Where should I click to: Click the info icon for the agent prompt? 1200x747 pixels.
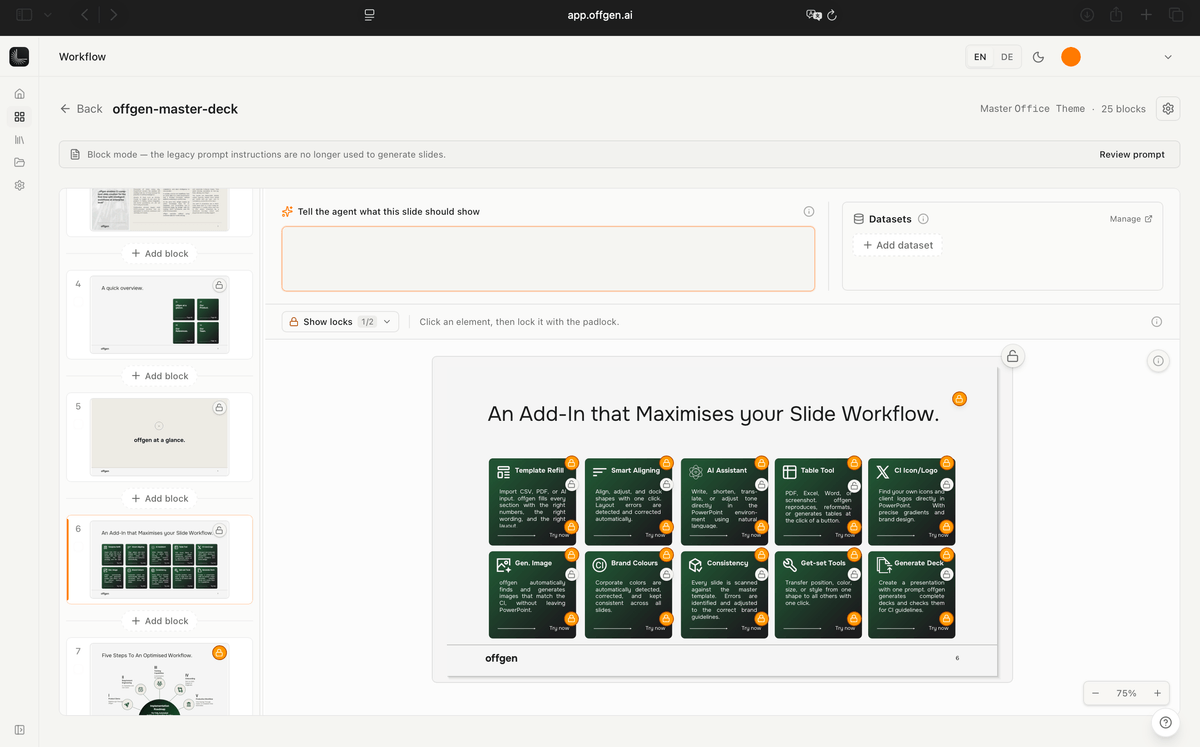pos(809,212)
